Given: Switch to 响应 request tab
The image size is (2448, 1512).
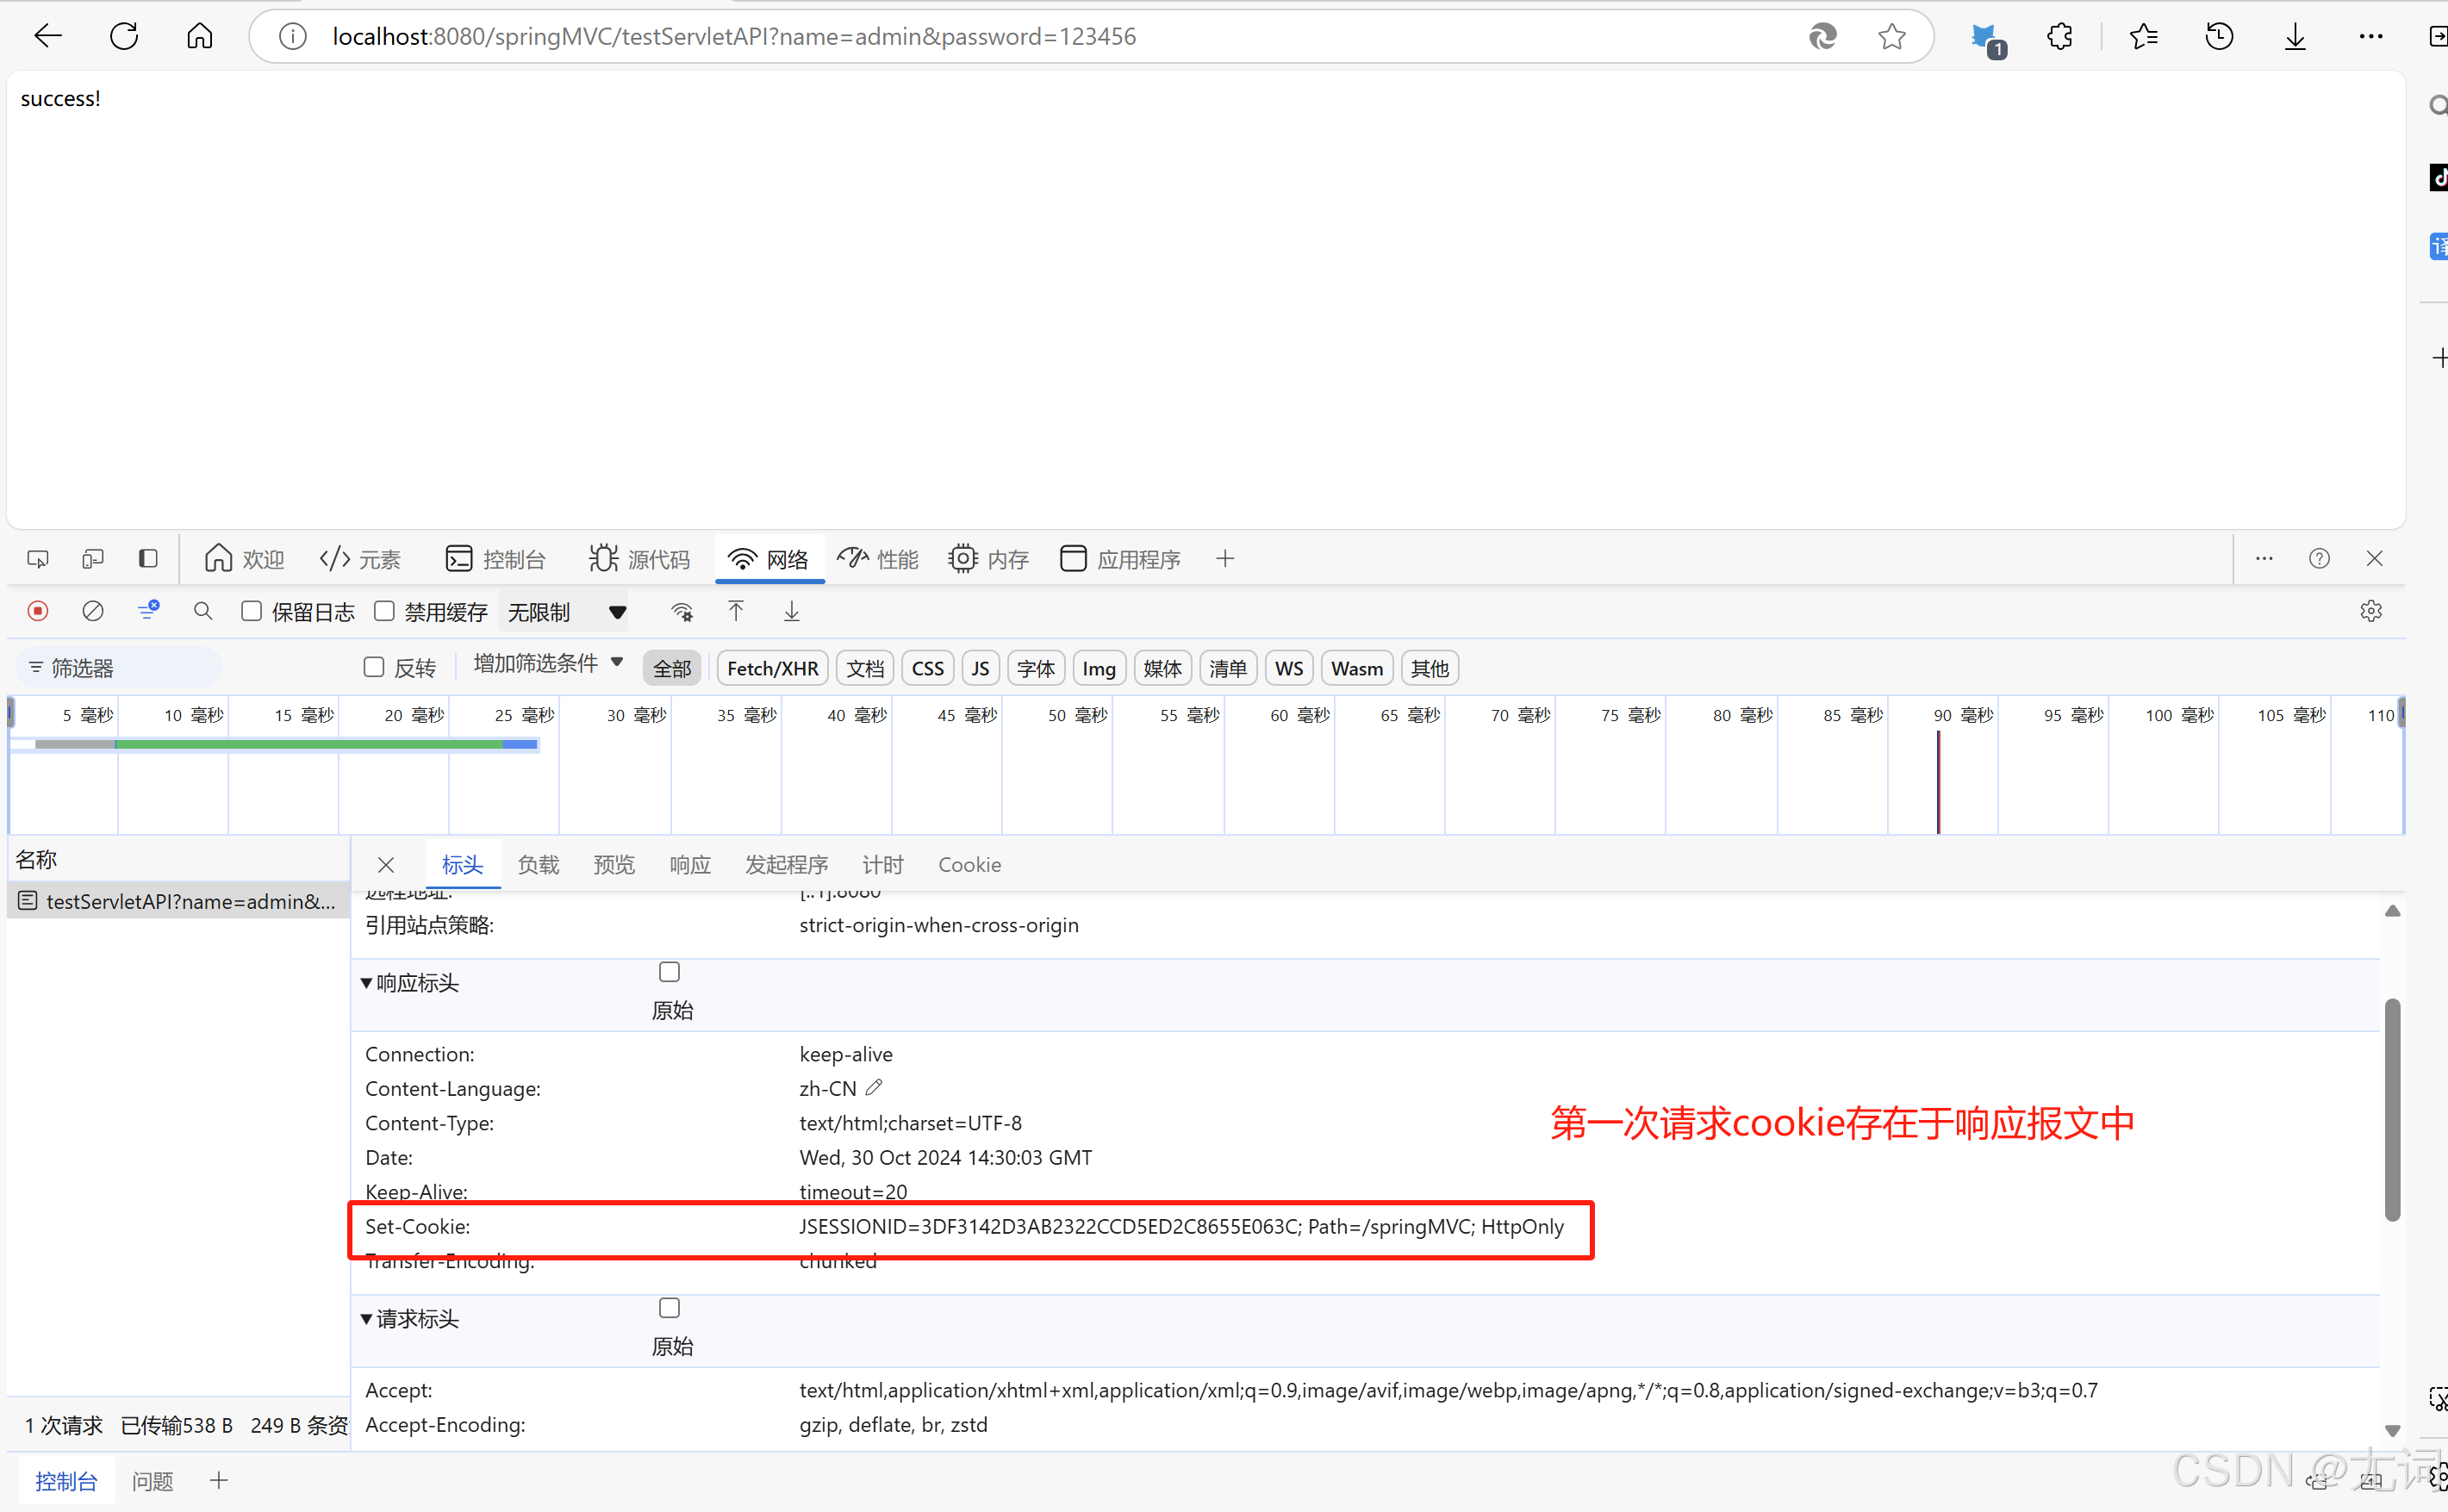Looking at the screenshot, I should [690, 865].
